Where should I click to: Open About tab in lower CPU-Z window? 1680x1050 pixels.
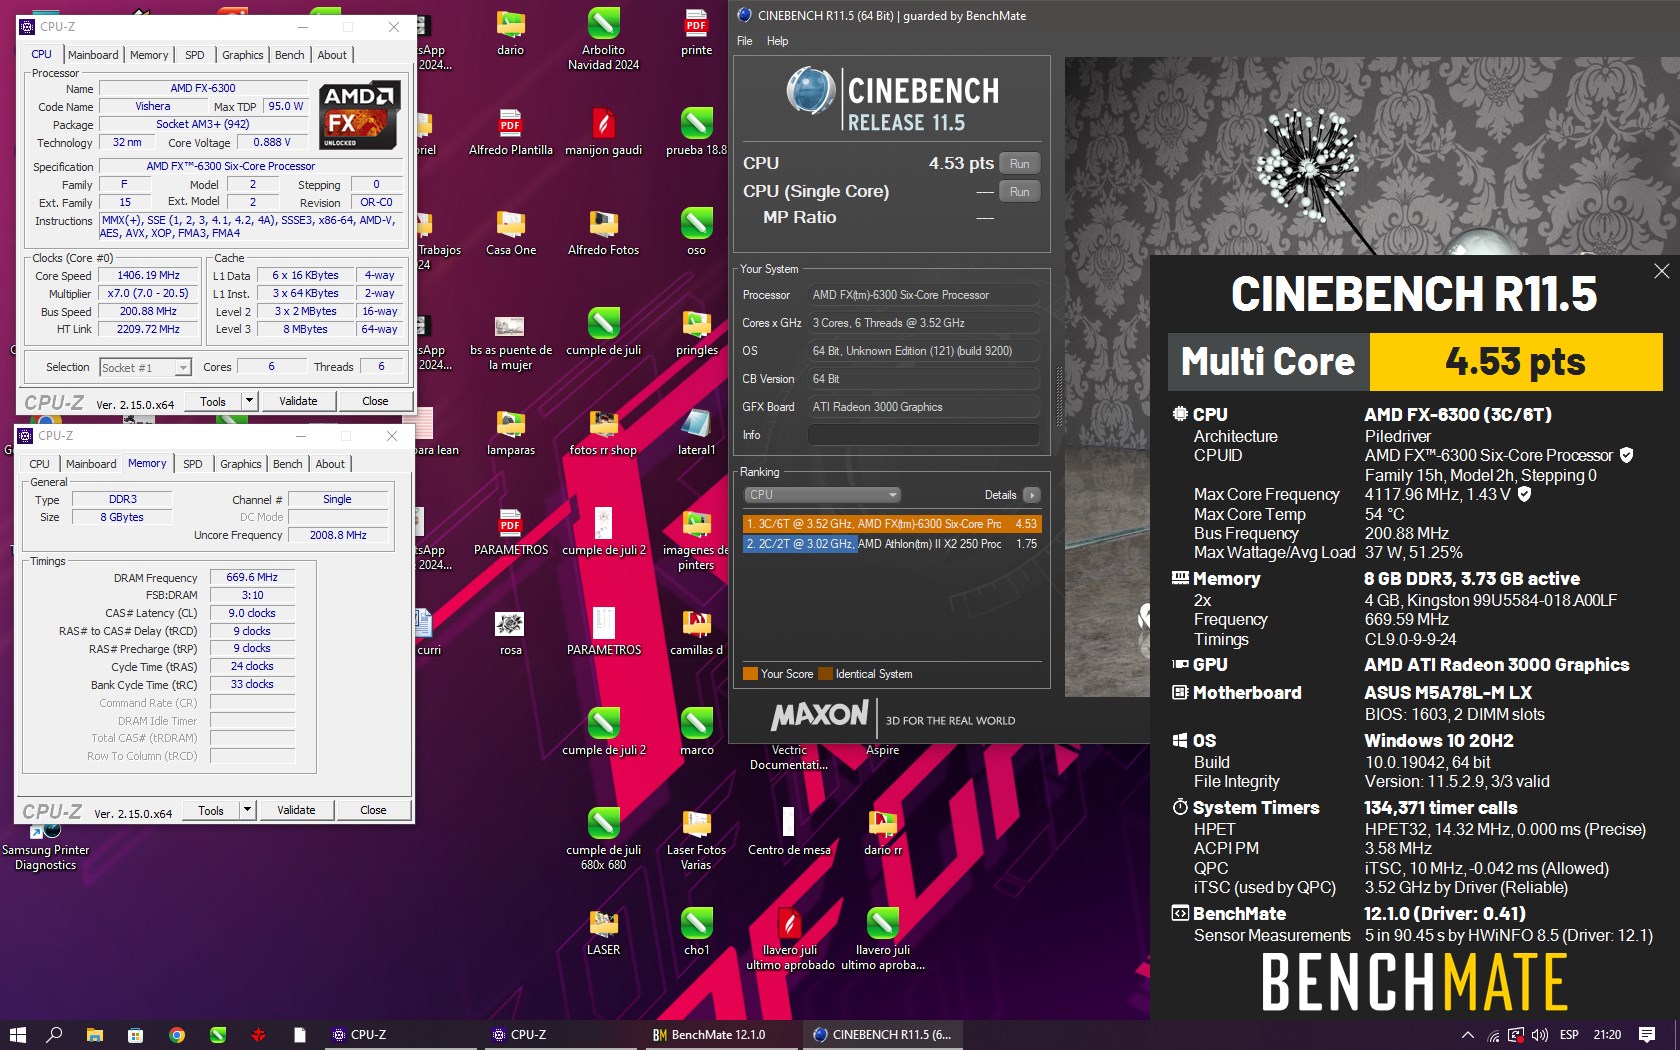tap(330, 464)
